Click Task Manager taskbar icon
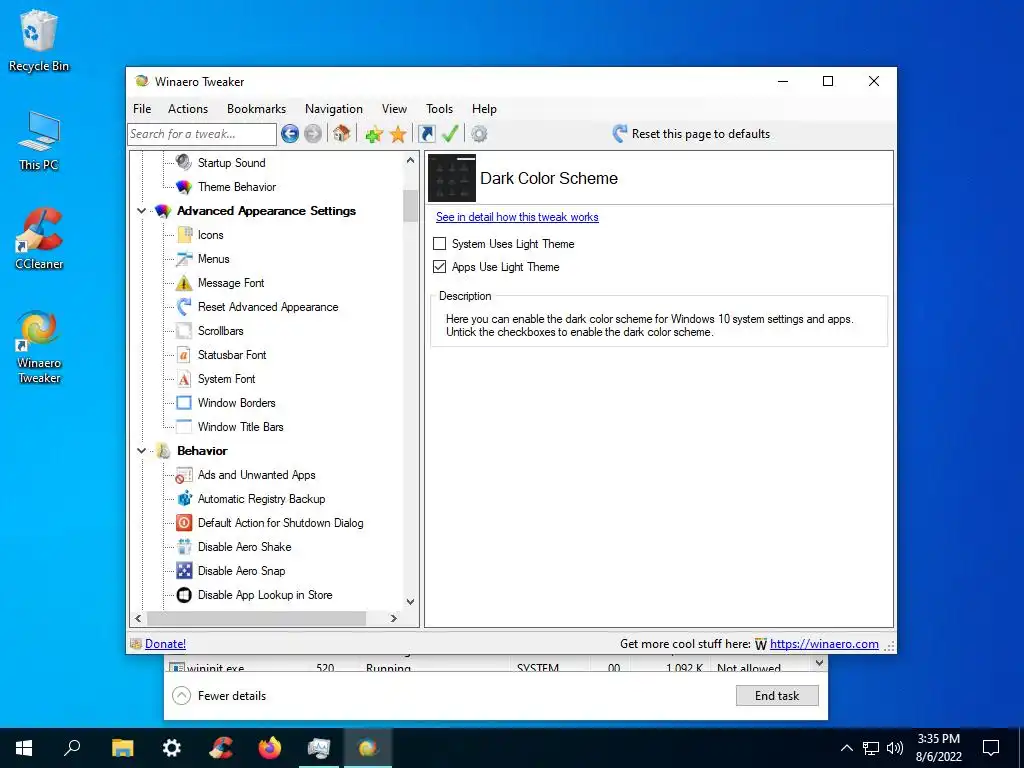The image size is (1024, 768). (319, 748)
